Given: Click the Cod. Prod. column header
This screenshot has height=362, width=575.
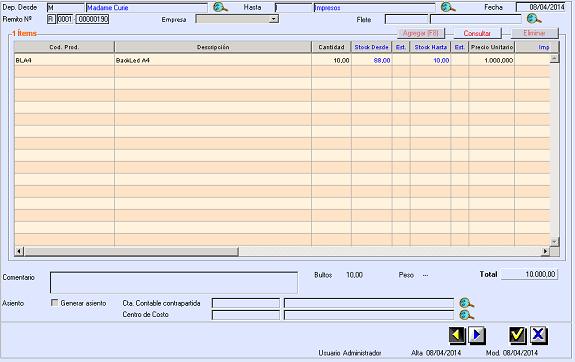Looking at the screenshot, I should tap(64, 47).
